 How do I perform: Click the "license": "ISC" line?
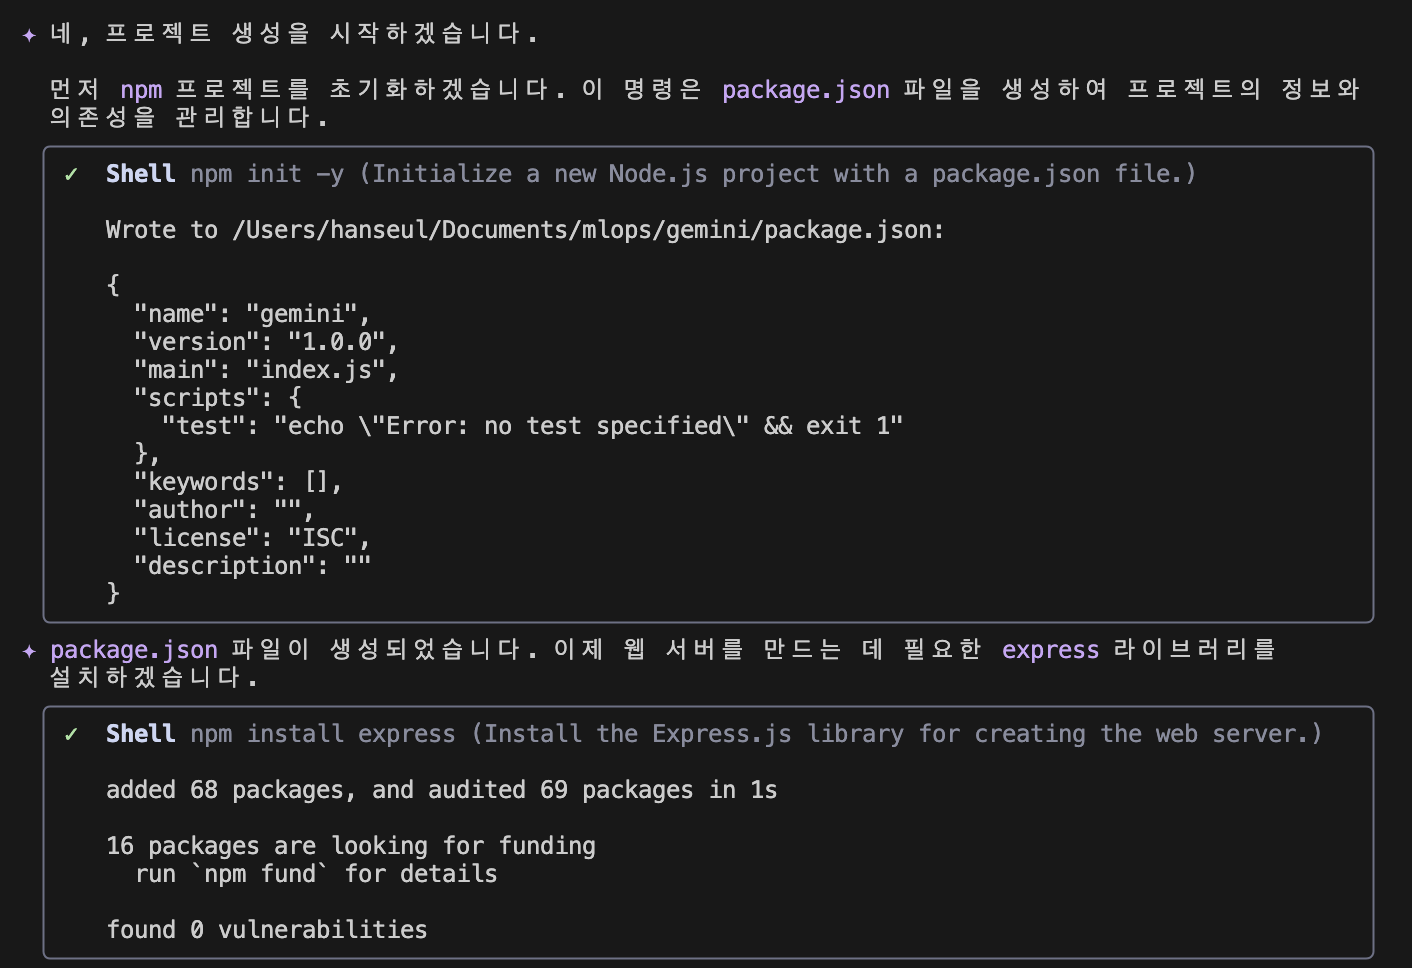[252, 538]
